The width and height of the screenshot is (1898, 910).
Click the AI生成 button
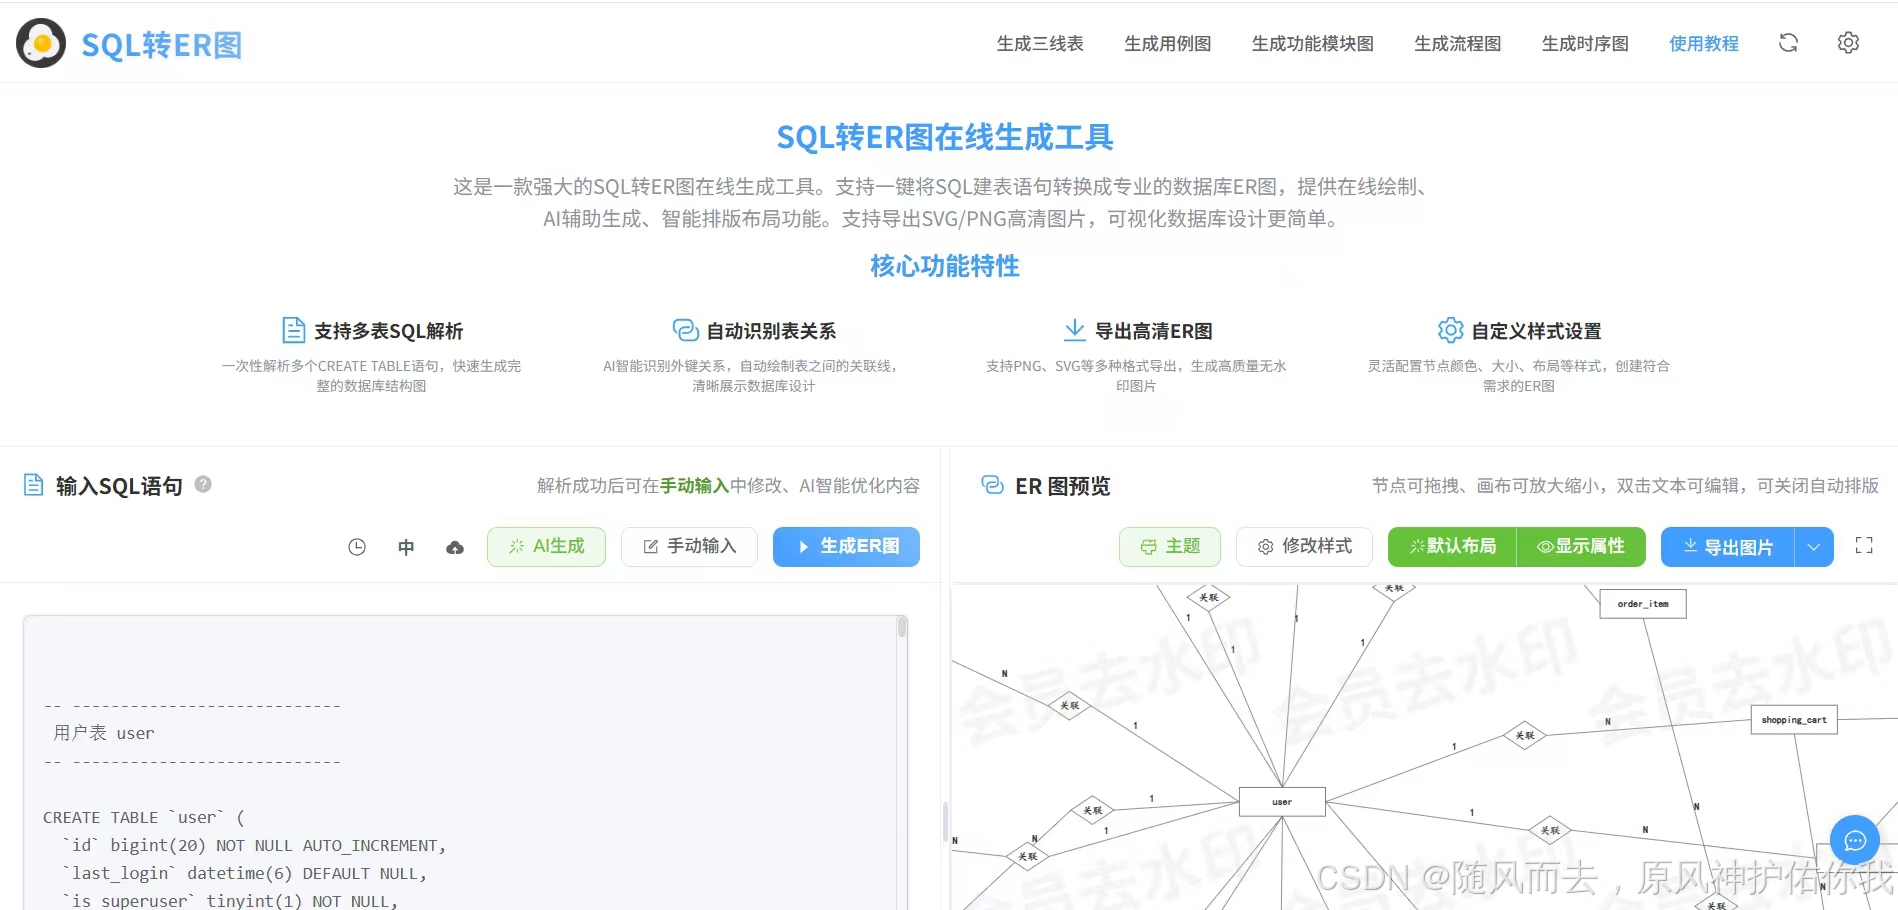(x=546, y=547)
